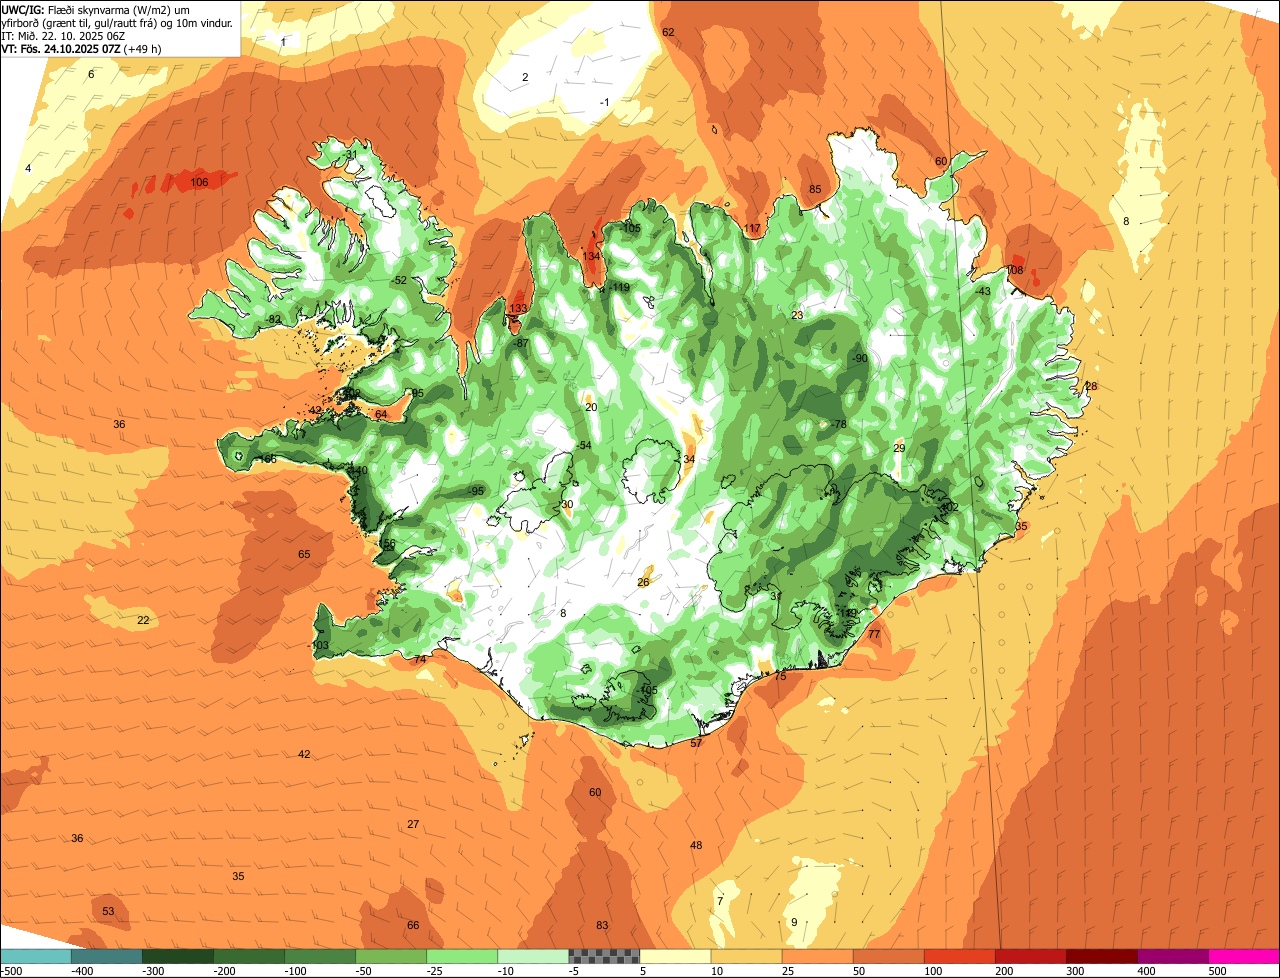Viewport: 1280px width, 978px height.
Task: Click the legend swatch between 10 and 25
Action: click(746, 956)
